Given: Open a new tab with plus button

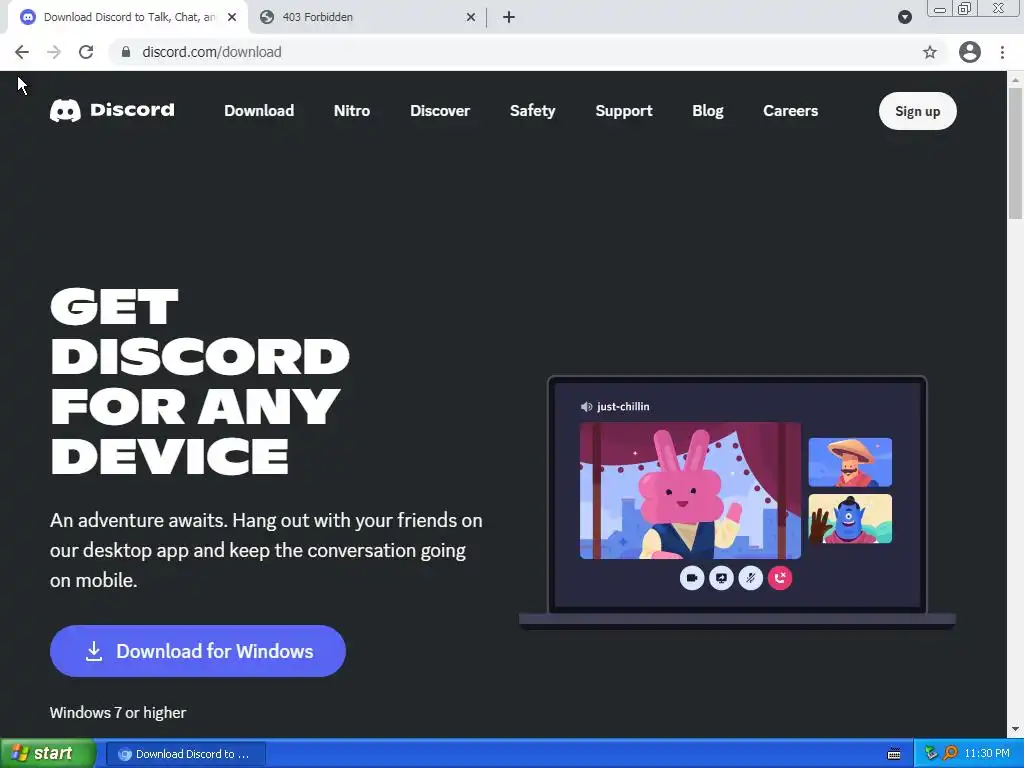Looking at the screenshot, I should [x=509, y=17].
